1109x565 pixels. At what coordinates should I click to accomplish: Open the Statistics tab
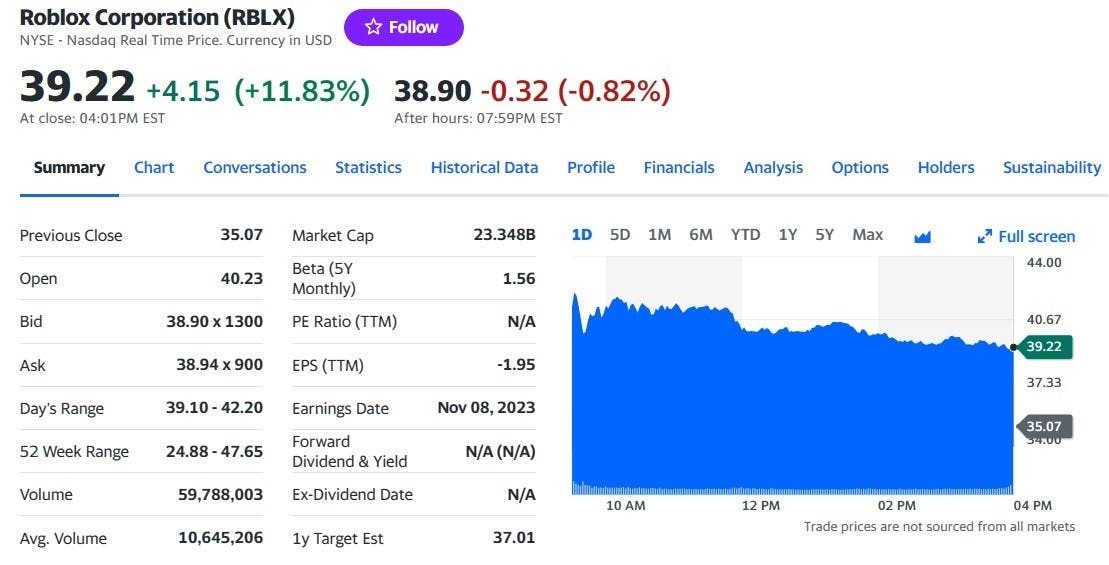coord(368,167)
